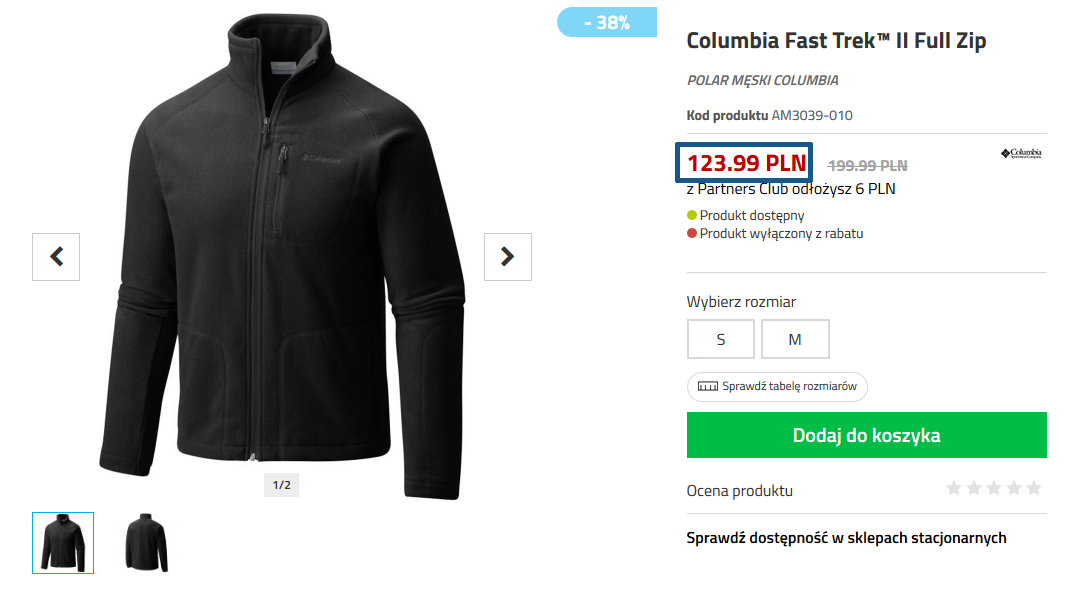1082x591 pixels.
Task: Go to the previous product image arrow
Action: click(56, 257)
